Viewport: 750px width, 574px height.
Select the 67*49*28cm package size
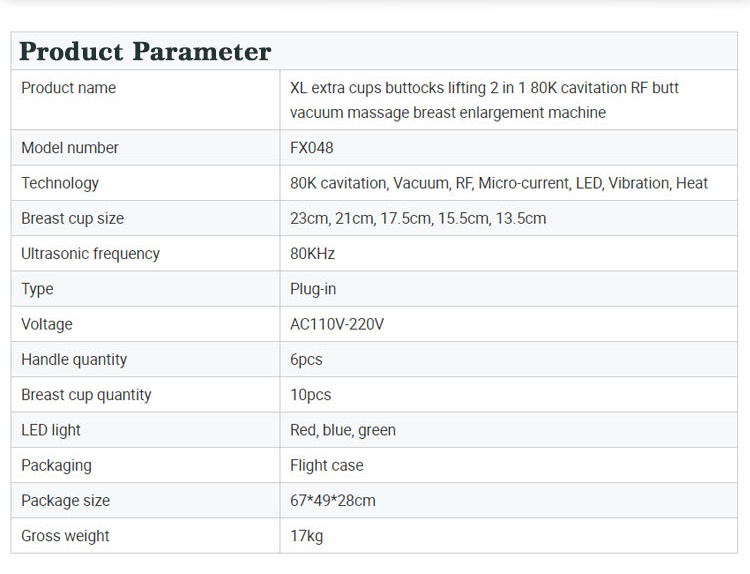(333, 500)
